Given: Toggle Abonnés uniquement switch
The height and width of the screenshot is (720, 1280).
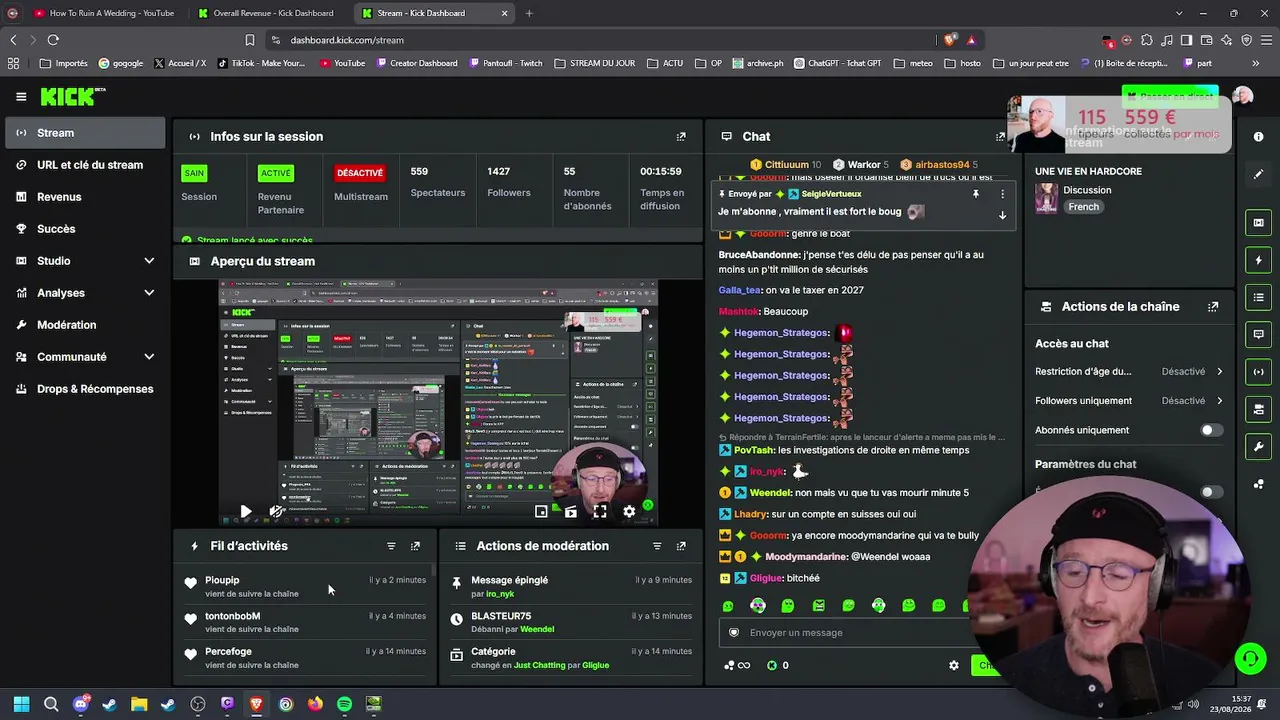Looking at the screenshot, I should tap(1211, 430).
